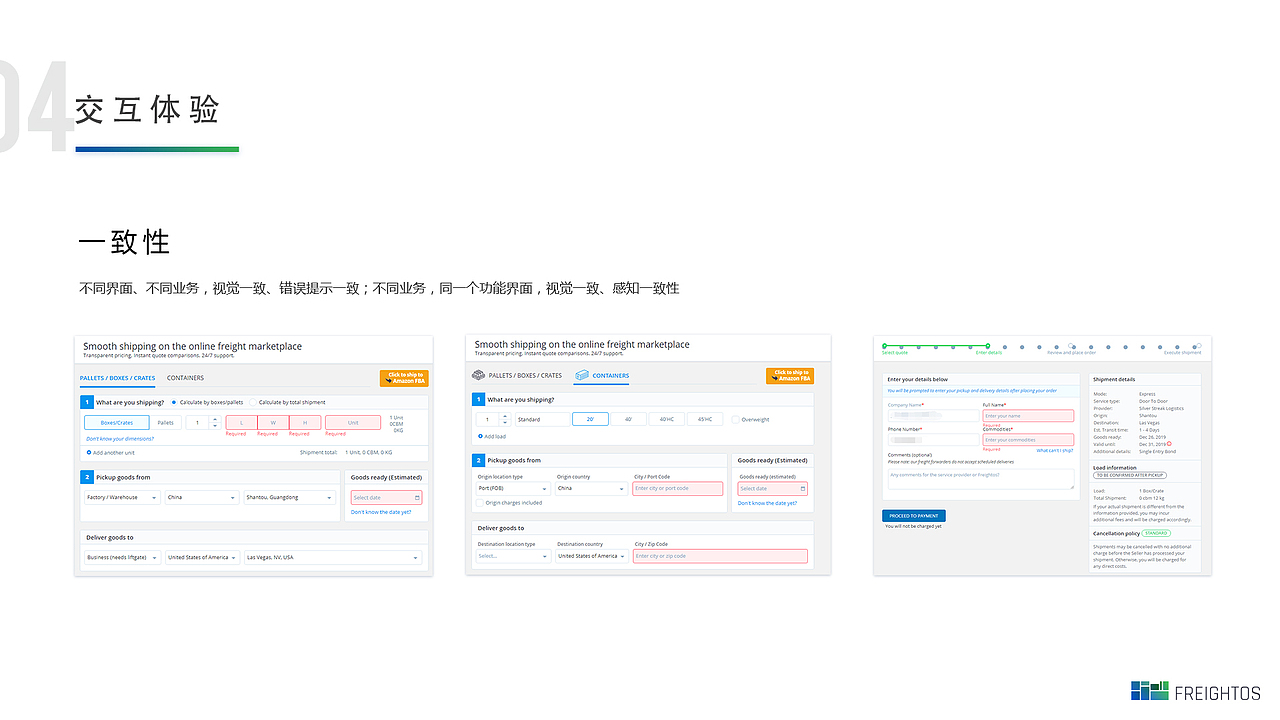The image size is (1280, 720).
Task: Click the Enter your commodities input field
Action: tap(1028, 440)
